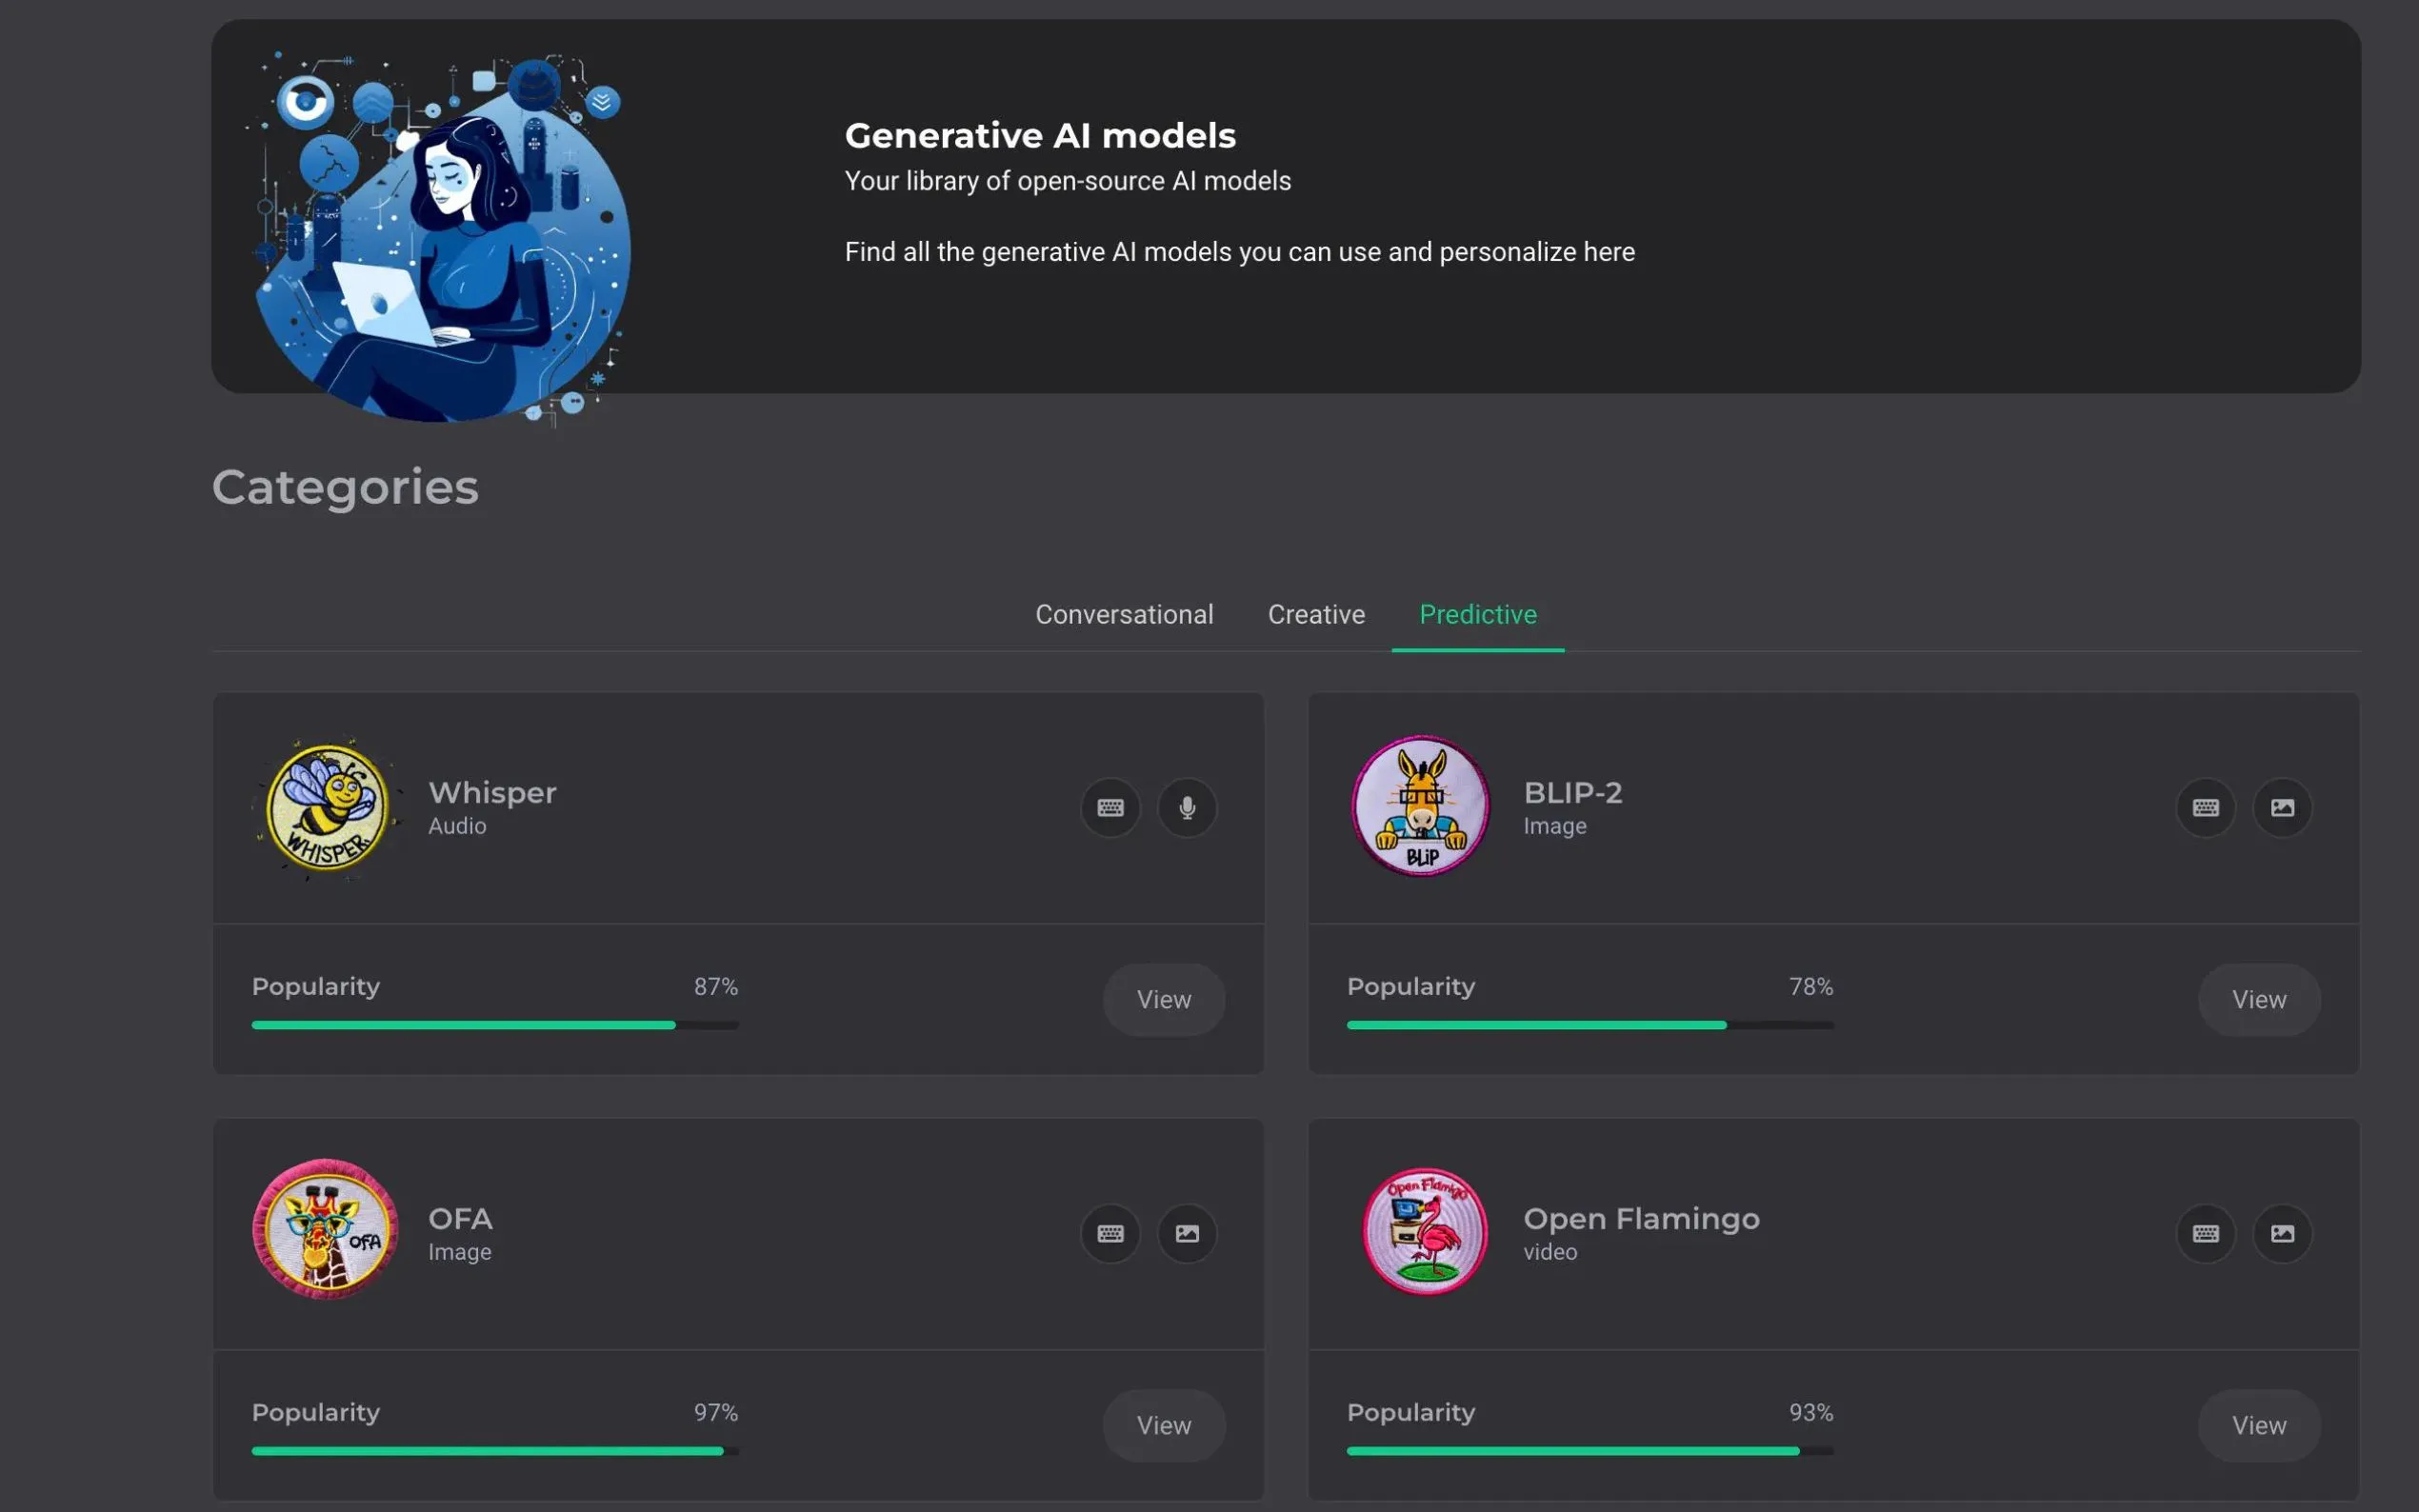Click Whisper's microphone audio icon
The height and width of the screenshot is (1512, 2419).
[x=1187, y=807]
